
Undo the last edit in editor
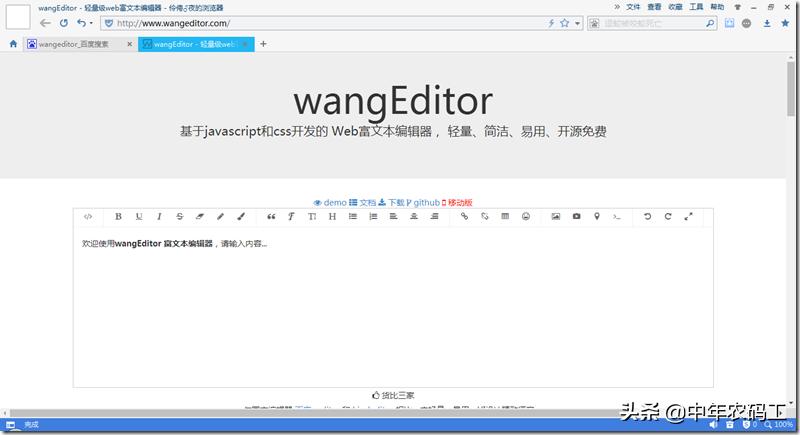(647, 217)
